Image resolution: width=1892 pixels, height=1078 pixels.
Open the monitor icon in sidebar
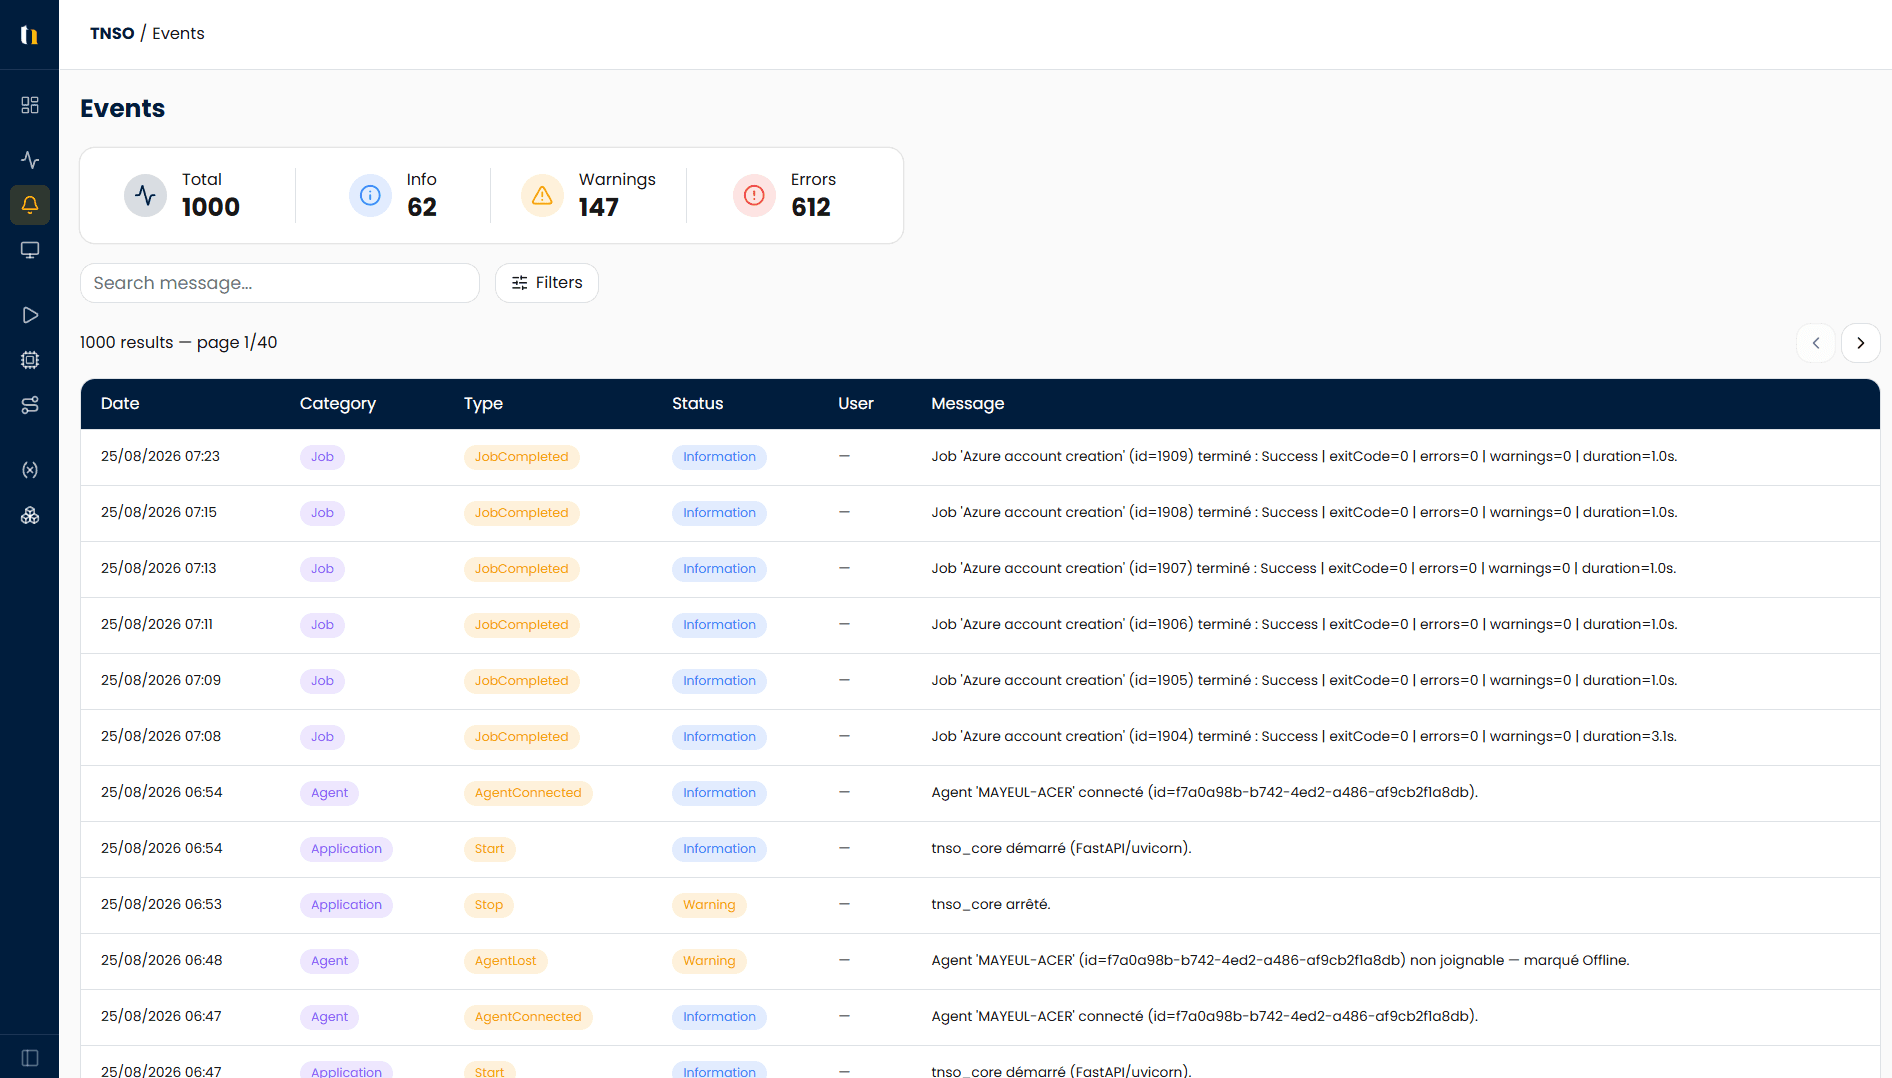30,250
